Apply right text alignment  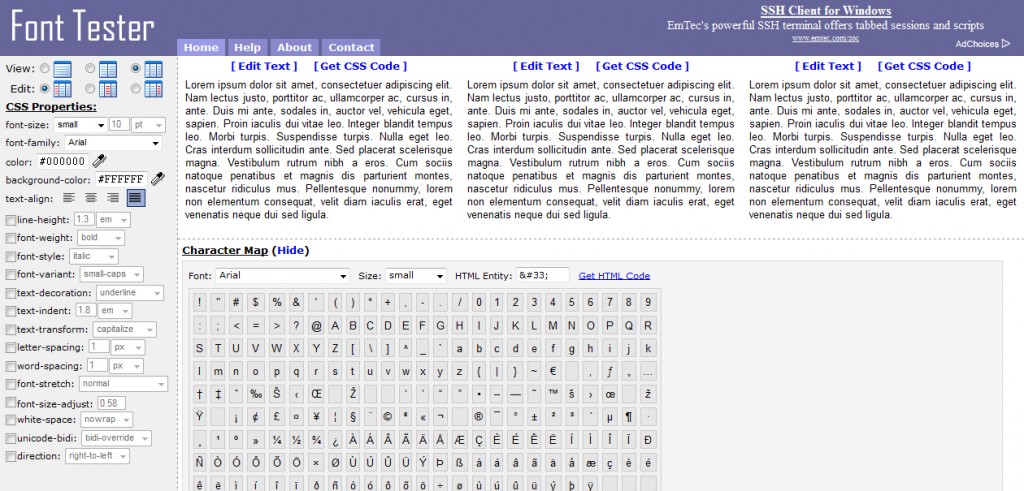point(113,198)
